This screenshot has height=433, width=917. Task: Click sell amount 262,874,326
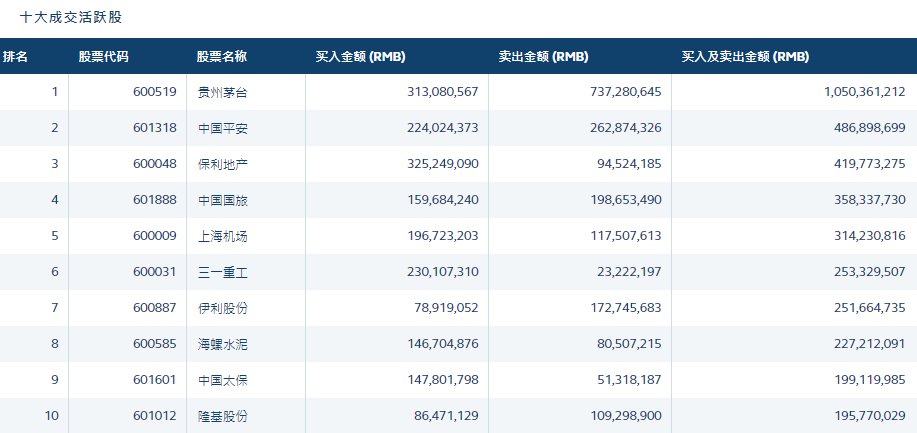626,128
